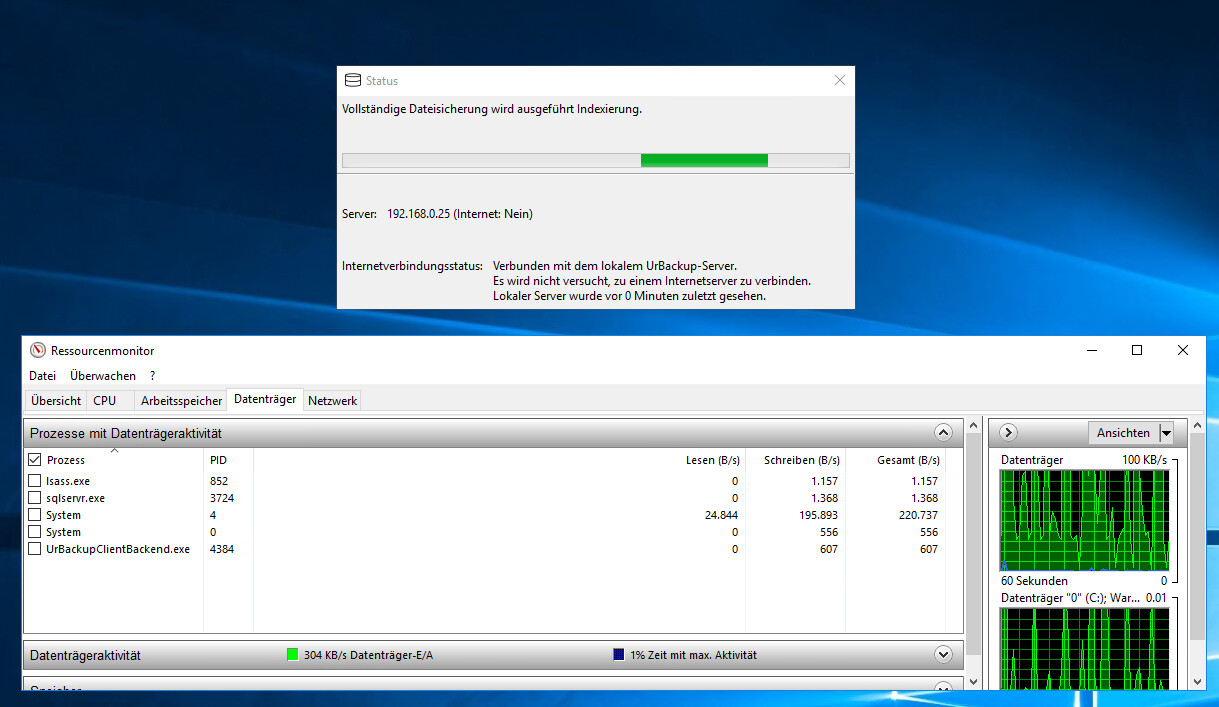1219x707 pixels.
Task: Click the Status window database icon
Action: (352, 81)
